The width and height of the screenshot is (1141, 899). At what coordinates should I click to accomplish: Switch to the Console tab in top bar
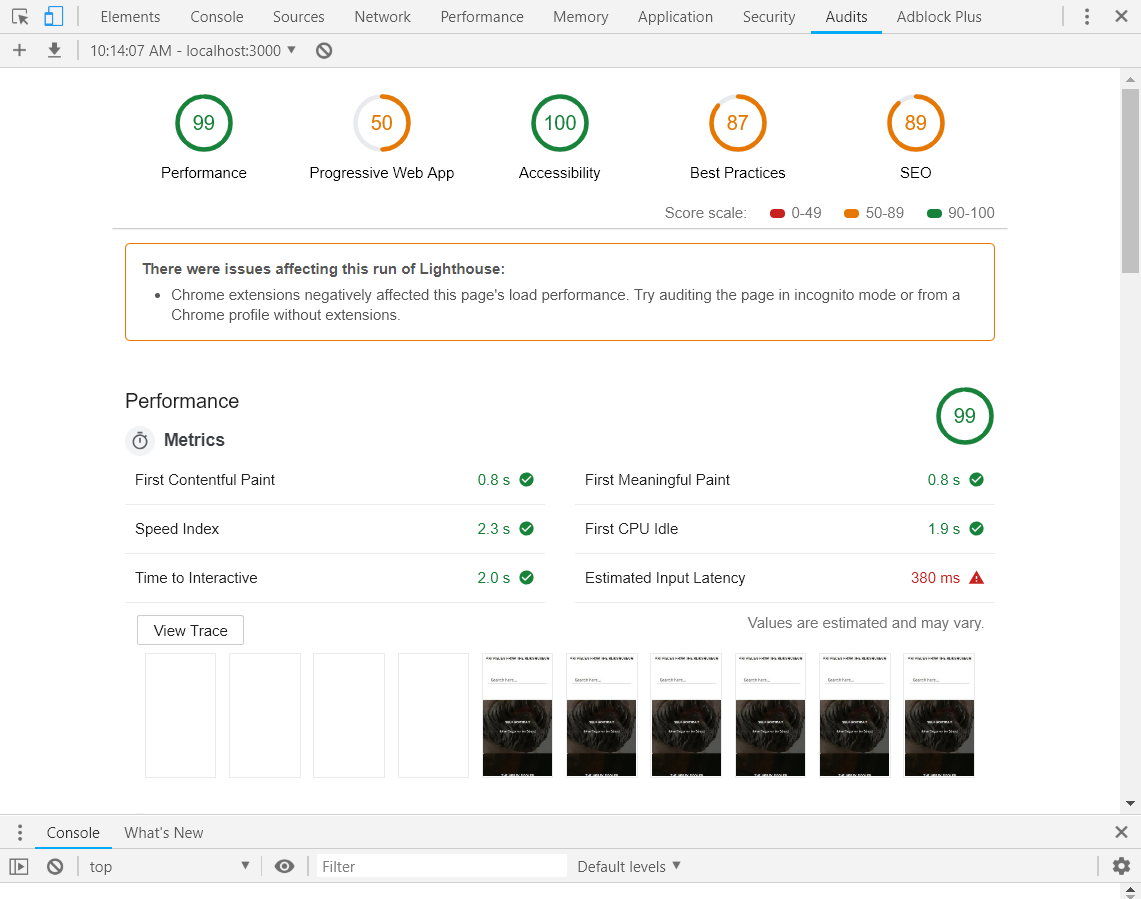pos(217,17)
